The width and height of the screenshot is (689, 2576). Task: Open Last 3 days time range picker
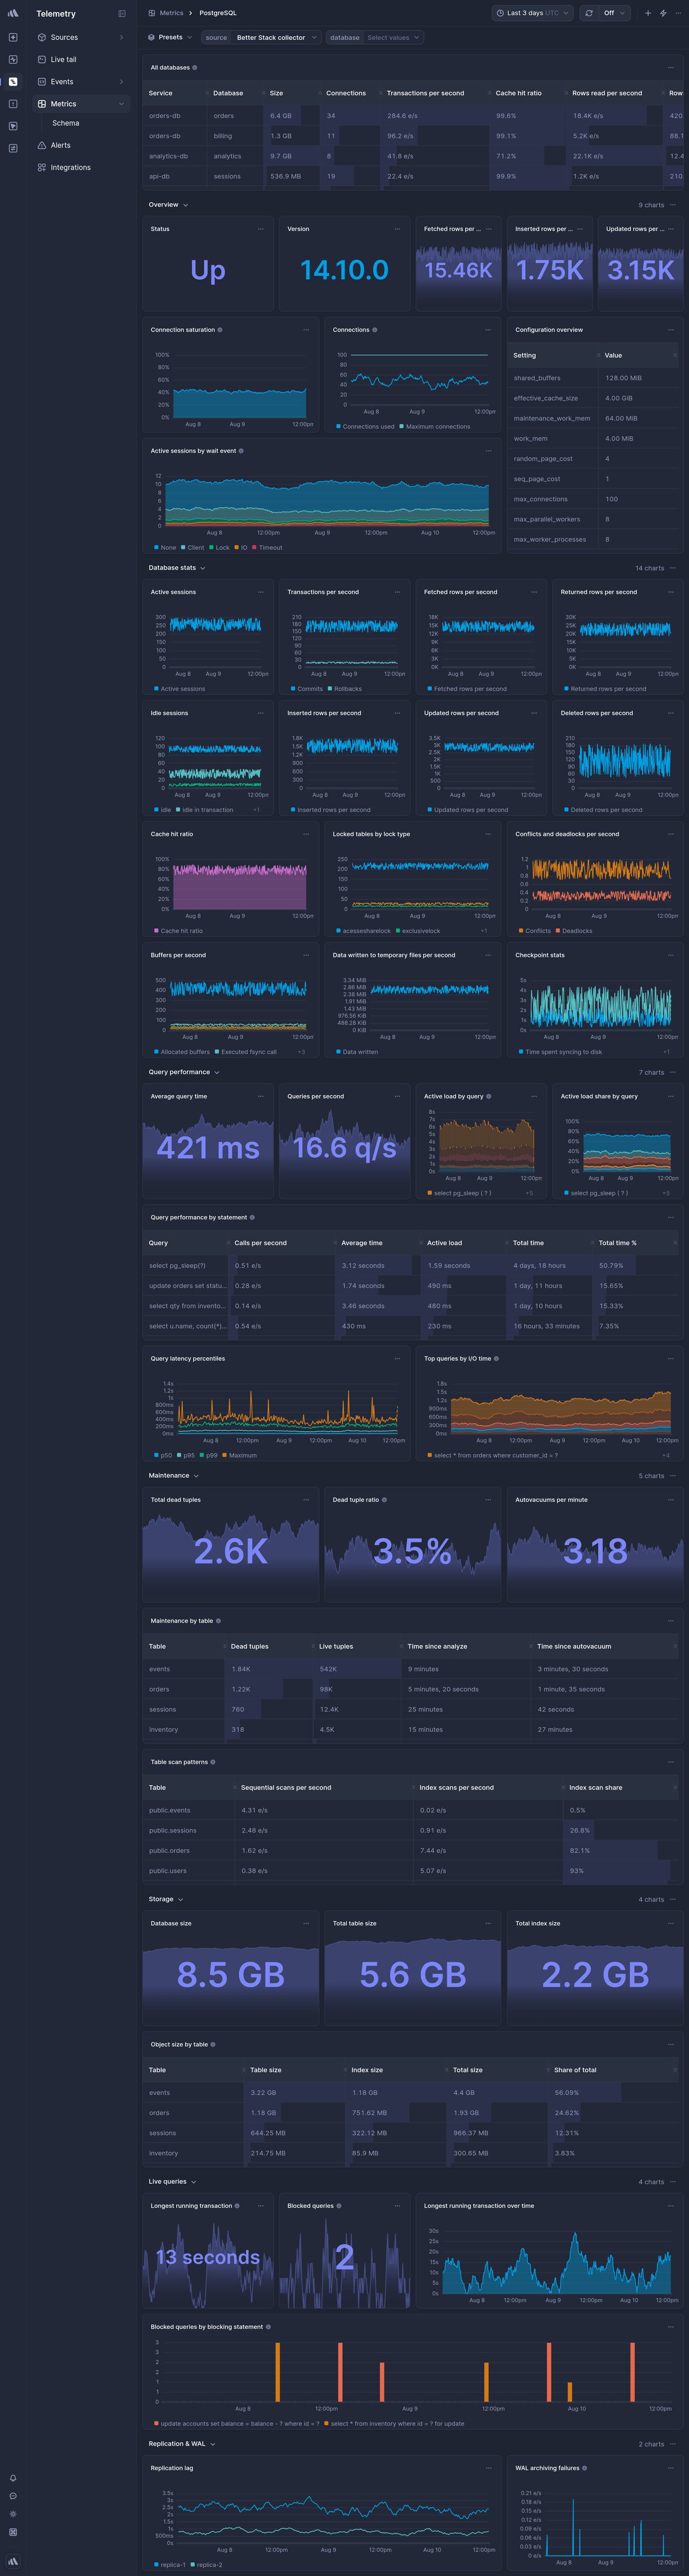533,13
